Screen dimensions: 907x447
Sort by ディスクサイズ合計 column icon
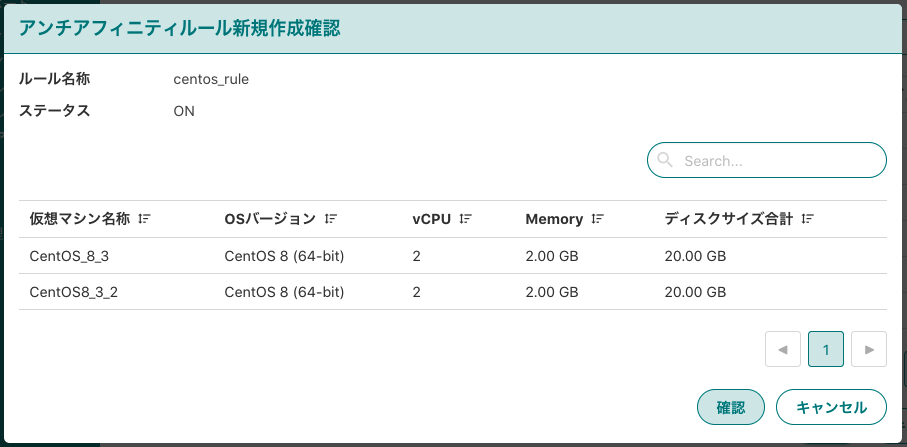808,219
